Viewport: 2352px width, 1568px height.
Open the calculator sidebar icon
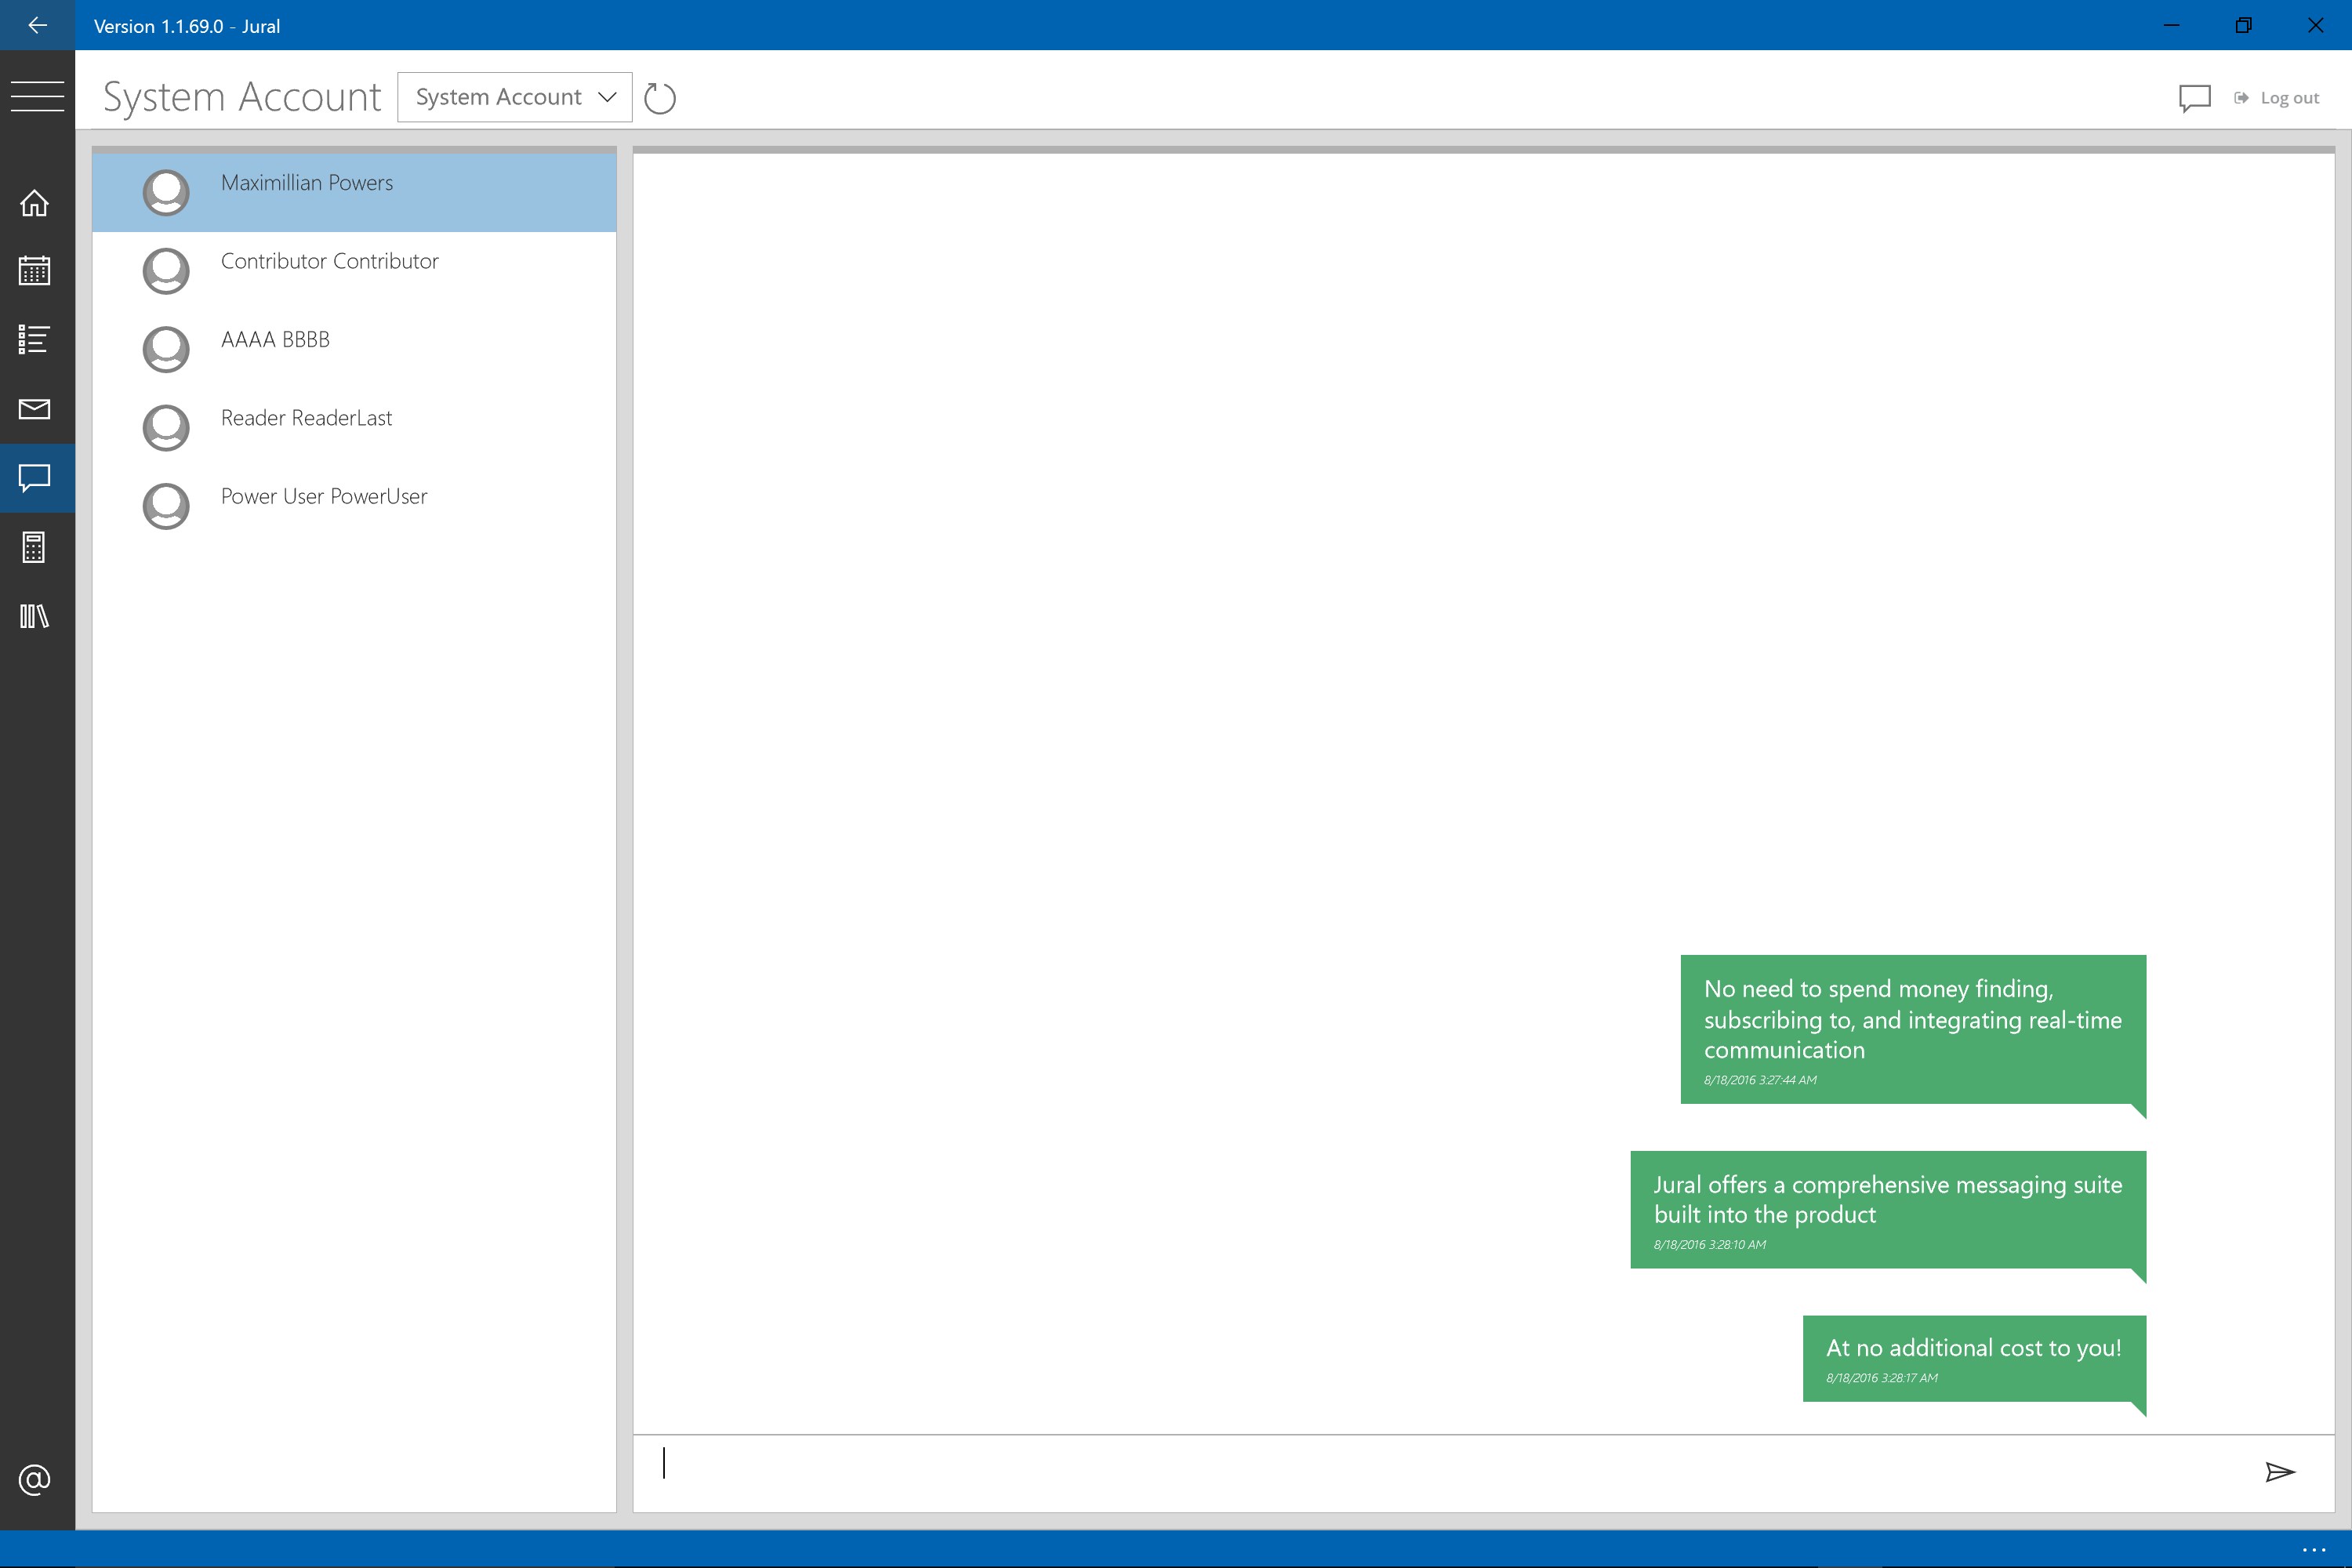coord(35,547)
